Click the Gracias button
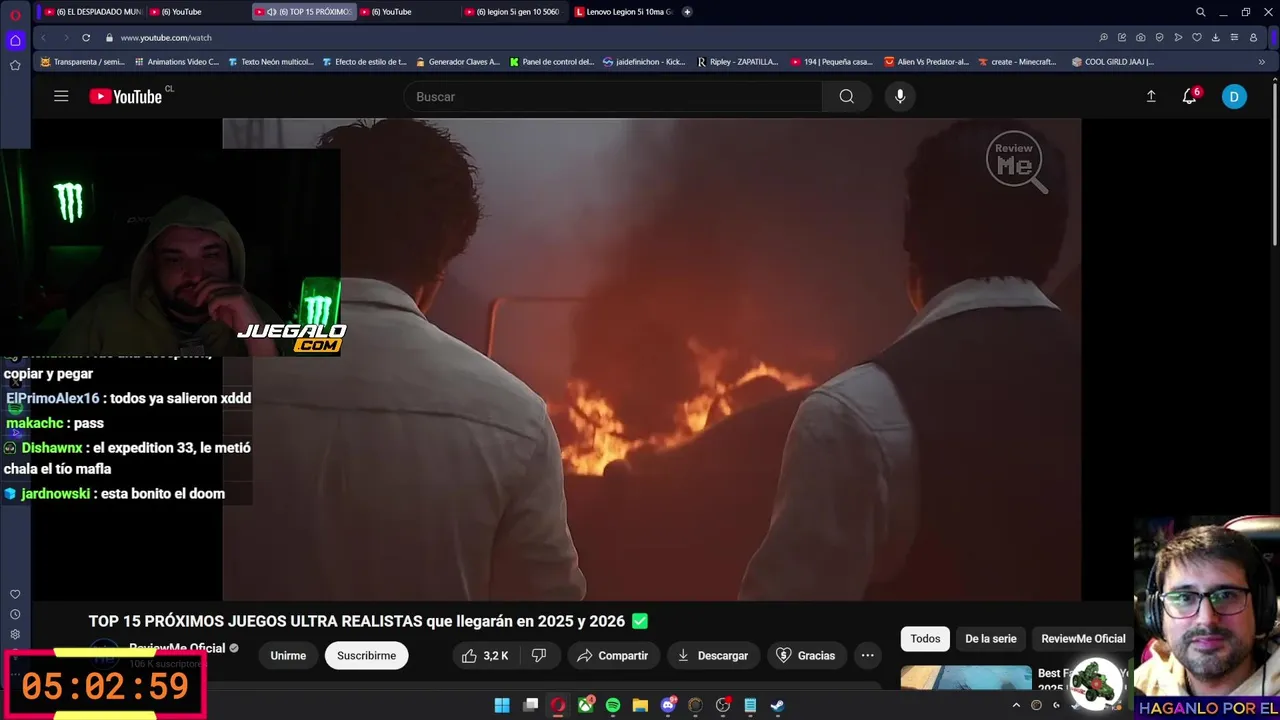Viewport: 1280px width, 720px height. point(805,655)
